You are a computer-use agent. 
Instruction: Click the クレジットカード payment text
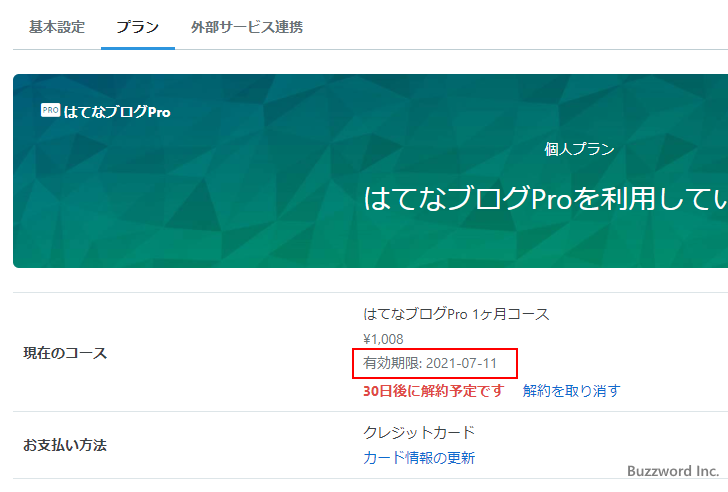pos(419,433)
